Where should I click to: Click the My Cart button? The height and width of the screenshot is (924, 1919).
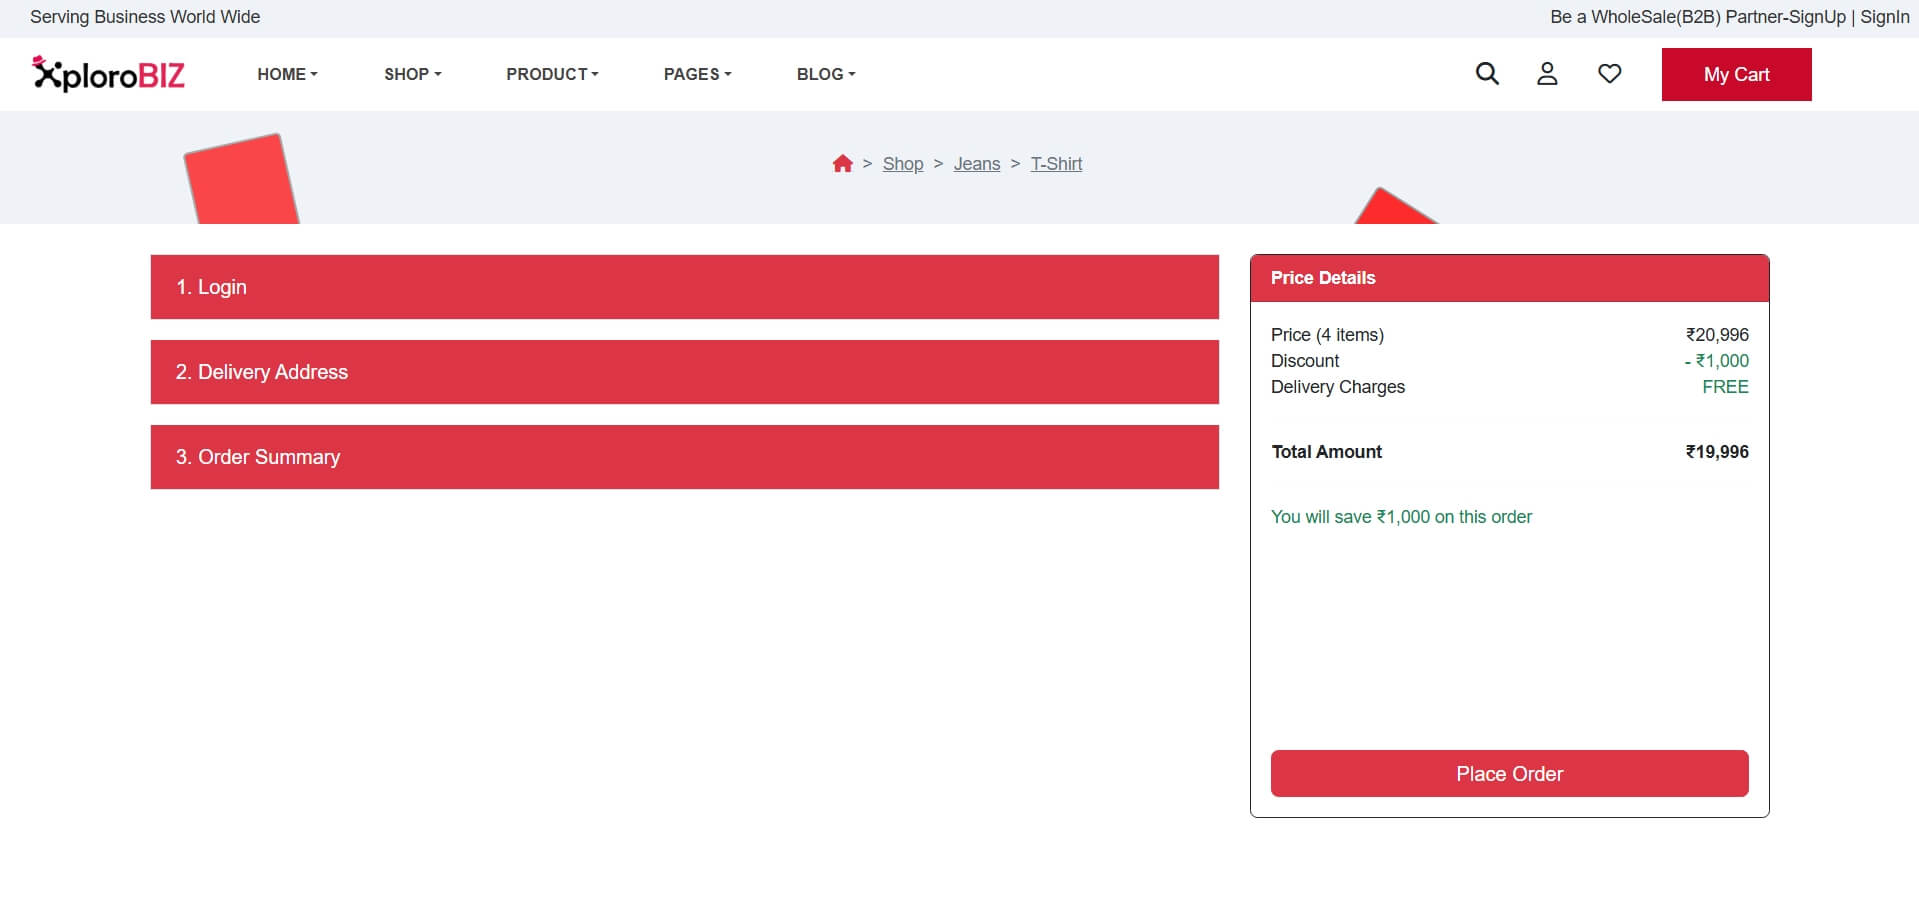click(1736, 75)
